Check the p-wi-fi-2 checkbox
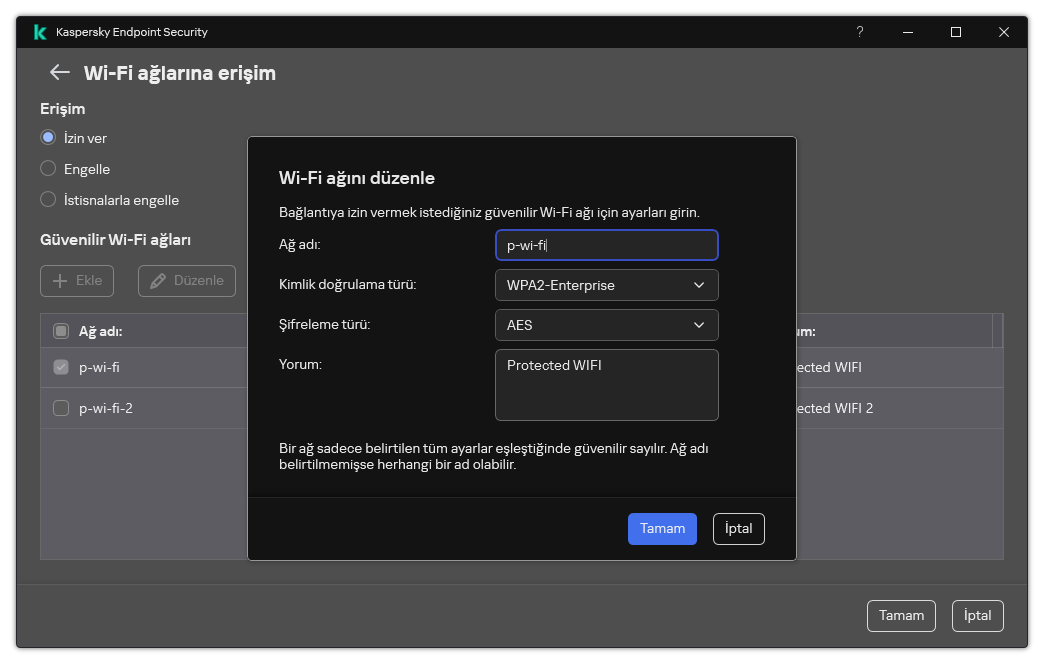The width and height of the screenshot is (1044, 664). pyautogui.click(x=60, y=408)
